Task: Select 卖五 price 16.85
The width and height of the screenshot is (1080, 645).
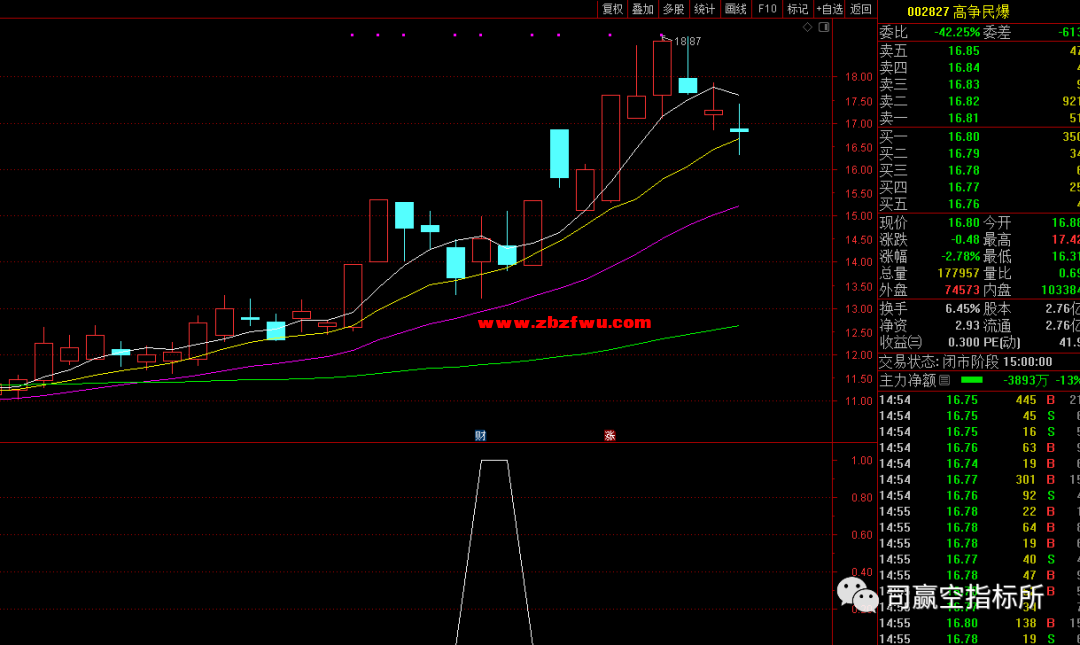Action: click(964, 50)
